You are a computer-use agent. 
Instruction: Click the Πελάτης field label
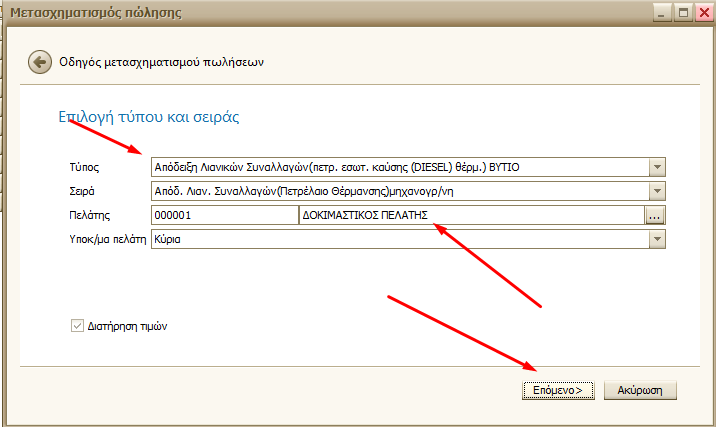click(x=89, y=215)
